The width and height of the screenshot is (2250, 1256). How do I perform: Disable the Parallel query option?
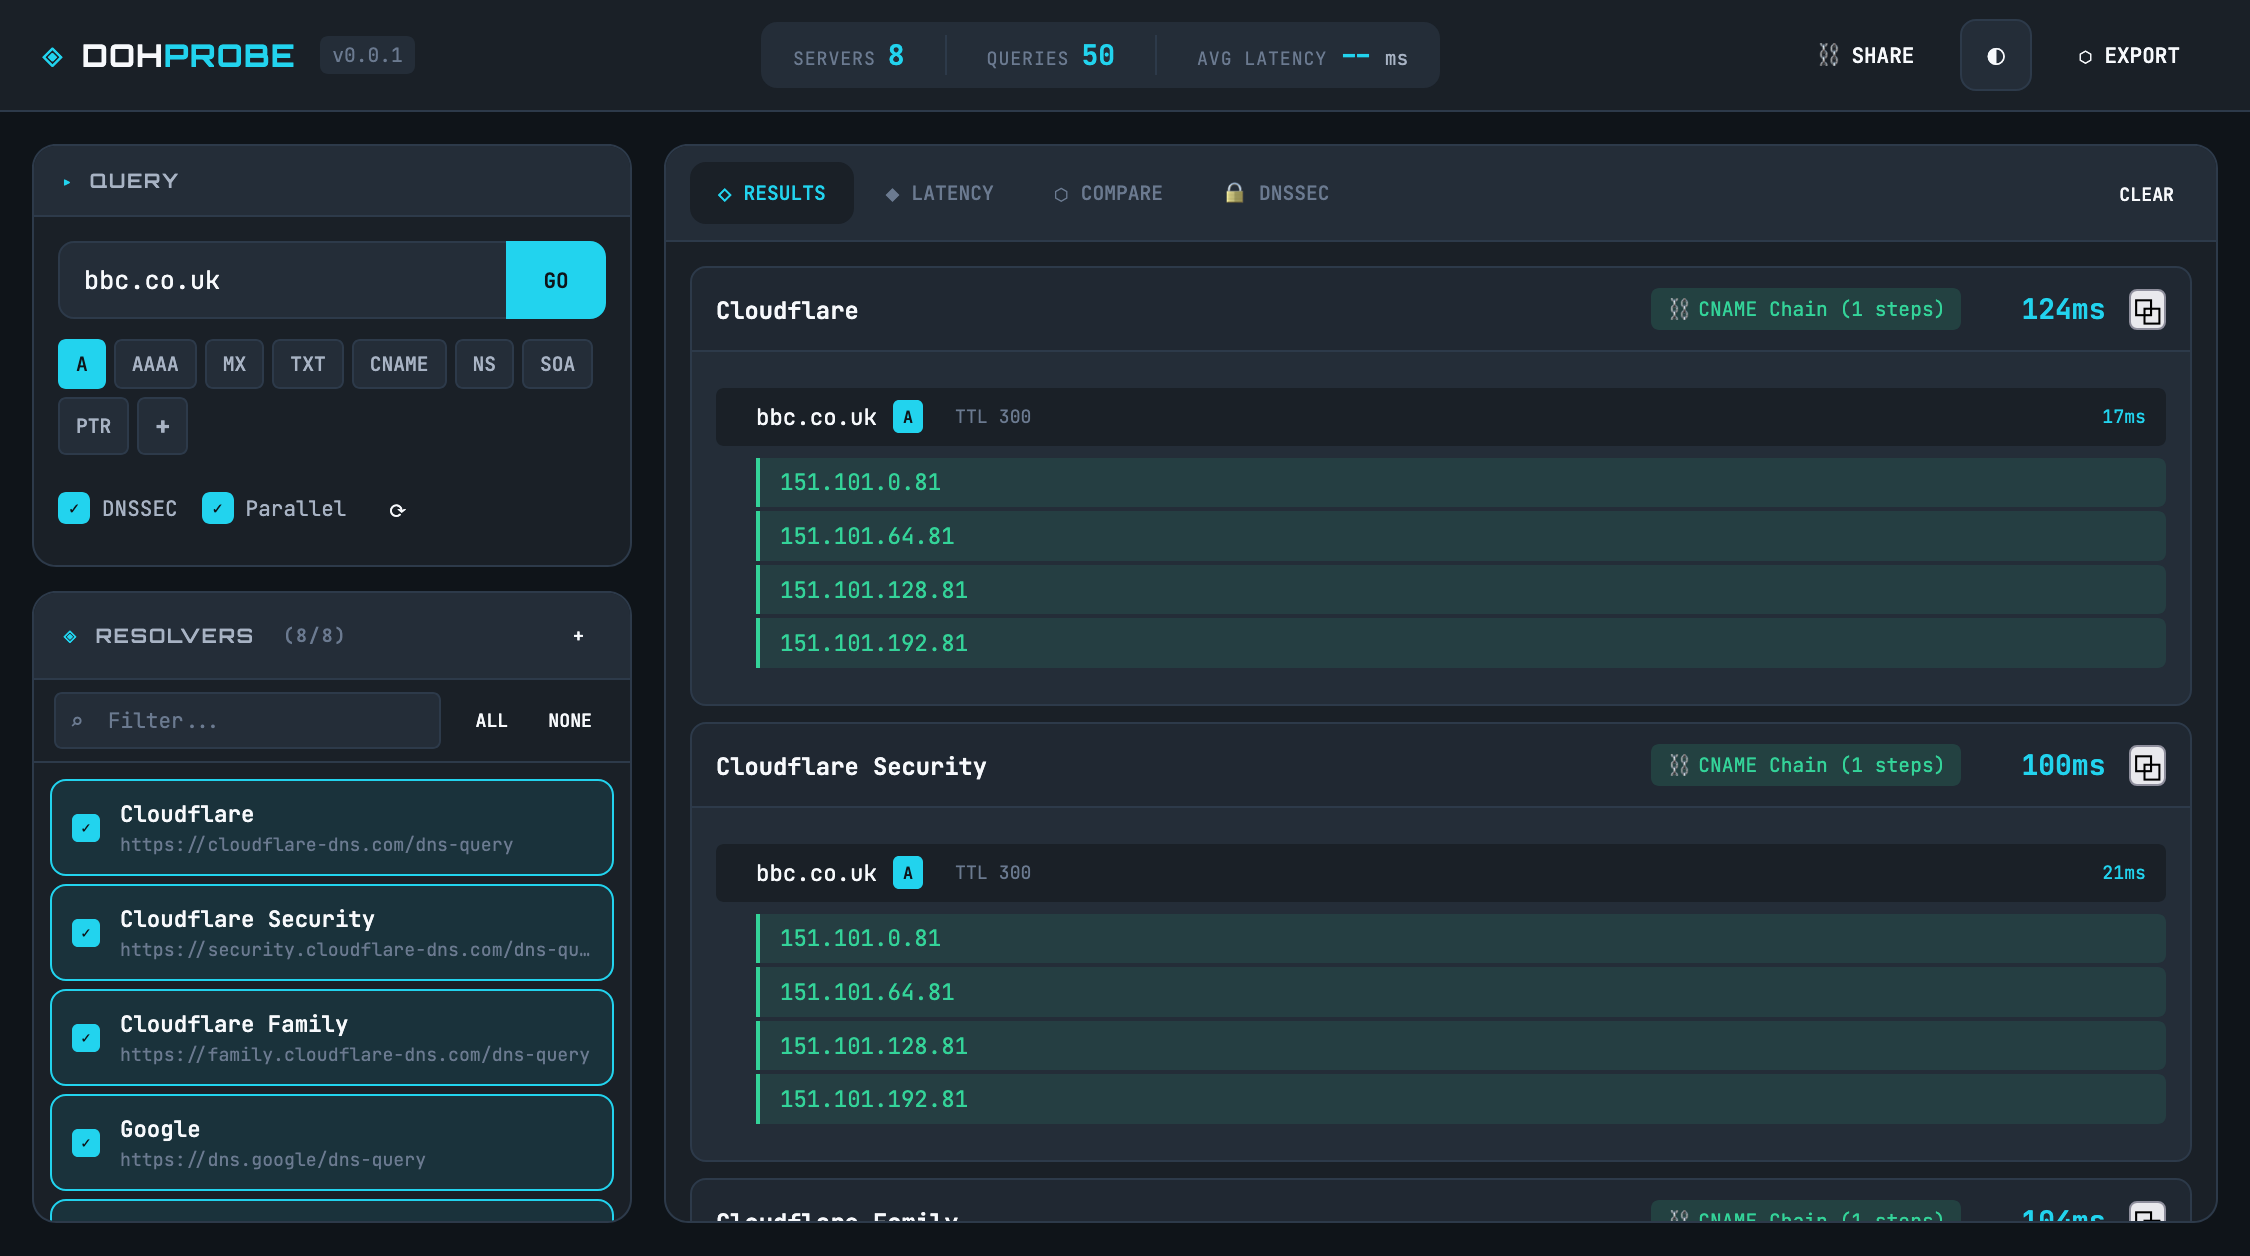[218, 508]
